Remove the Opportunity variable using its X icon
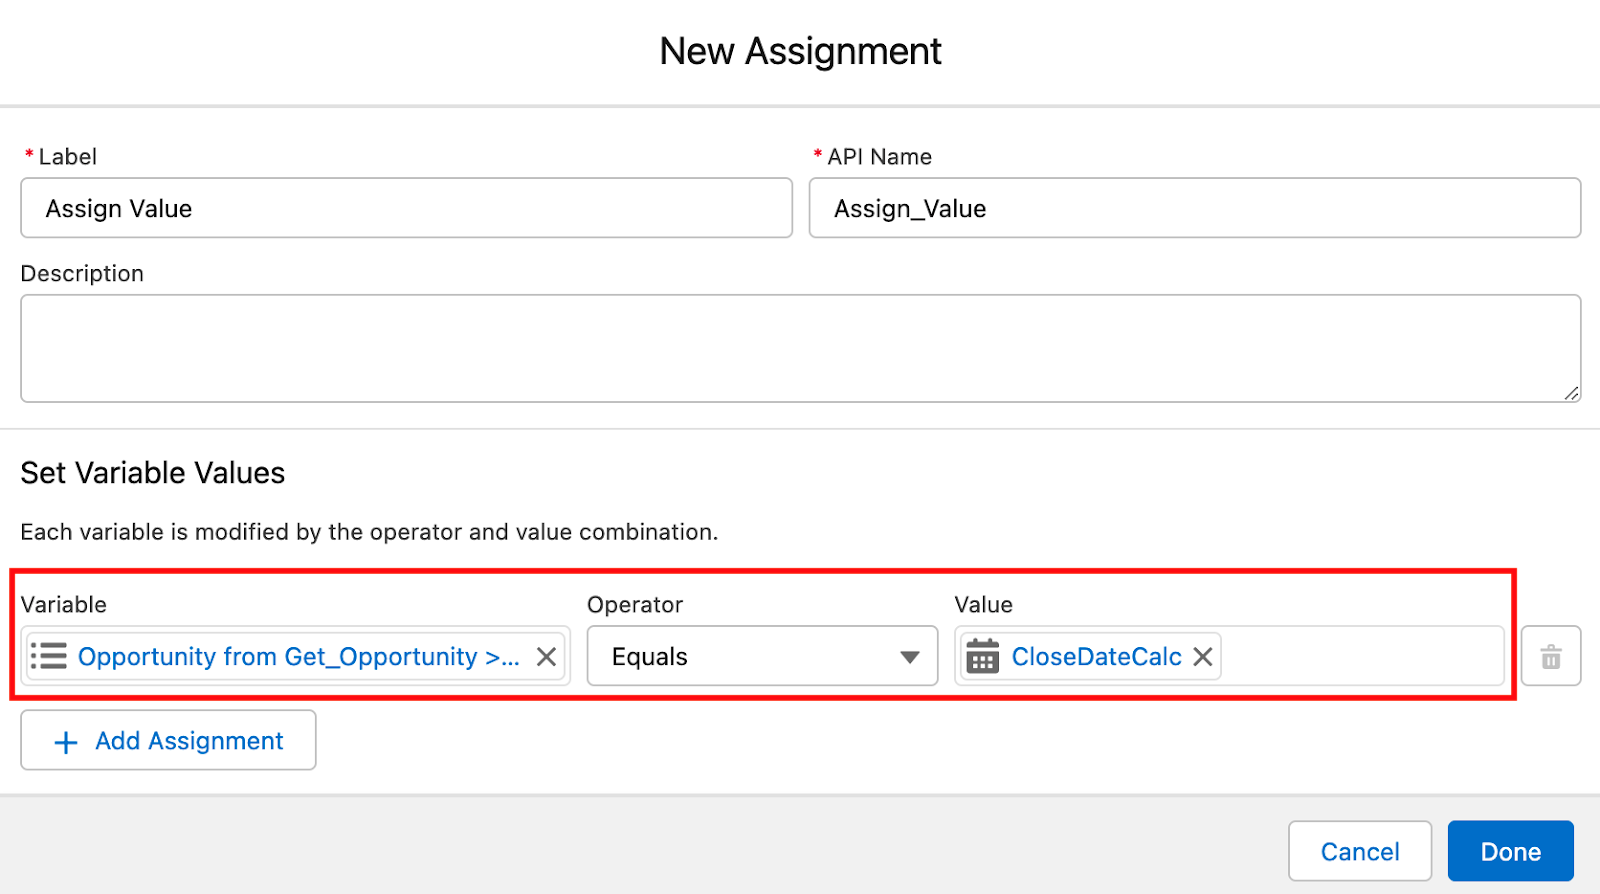The height and width of the screenshot is (894, 1600). point(546,657)
